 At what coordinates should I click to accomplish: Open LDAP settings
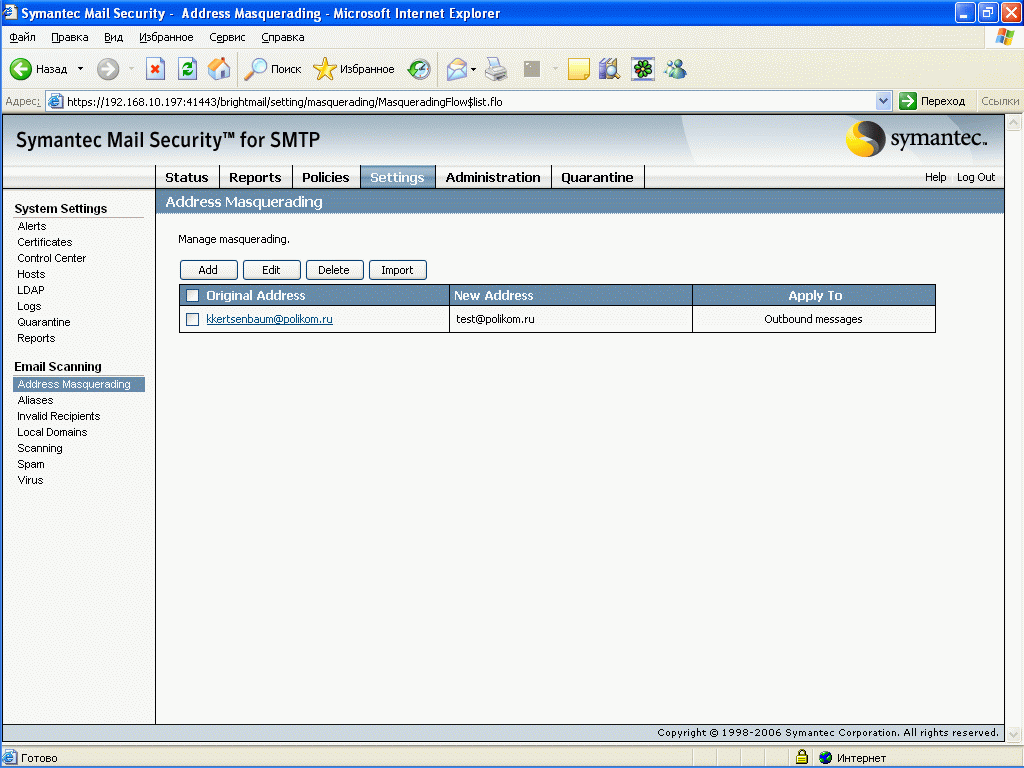click(x=31, y=290)
